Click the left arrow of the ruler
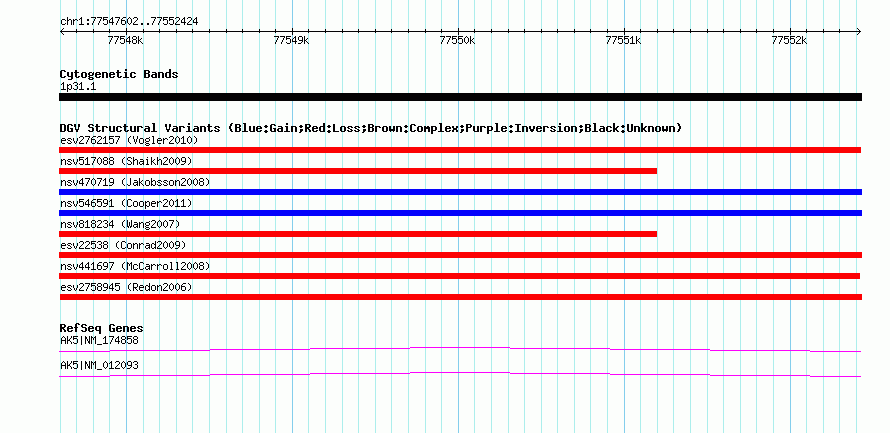The image size is (890, 433). click(x=62, y=32)
